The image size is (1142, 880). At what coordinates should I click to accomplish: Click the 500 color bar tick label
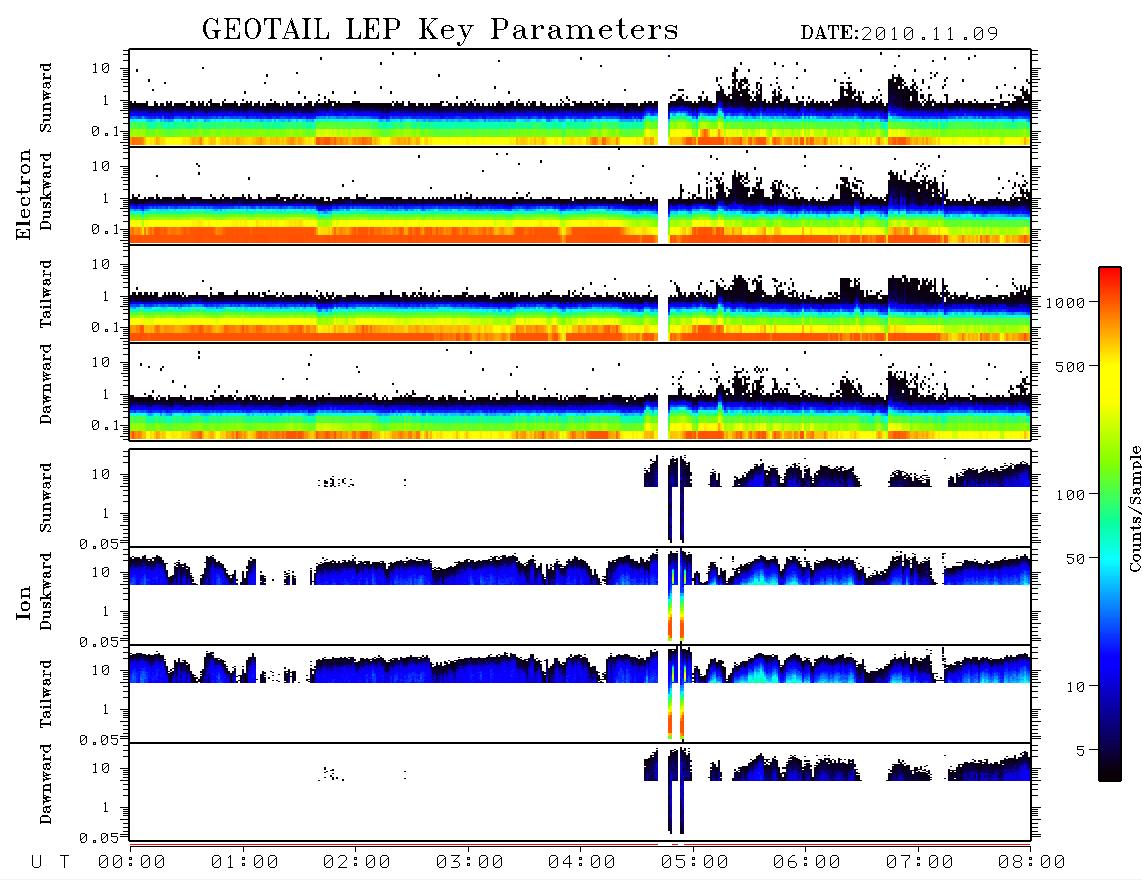tap(1070, 366)
